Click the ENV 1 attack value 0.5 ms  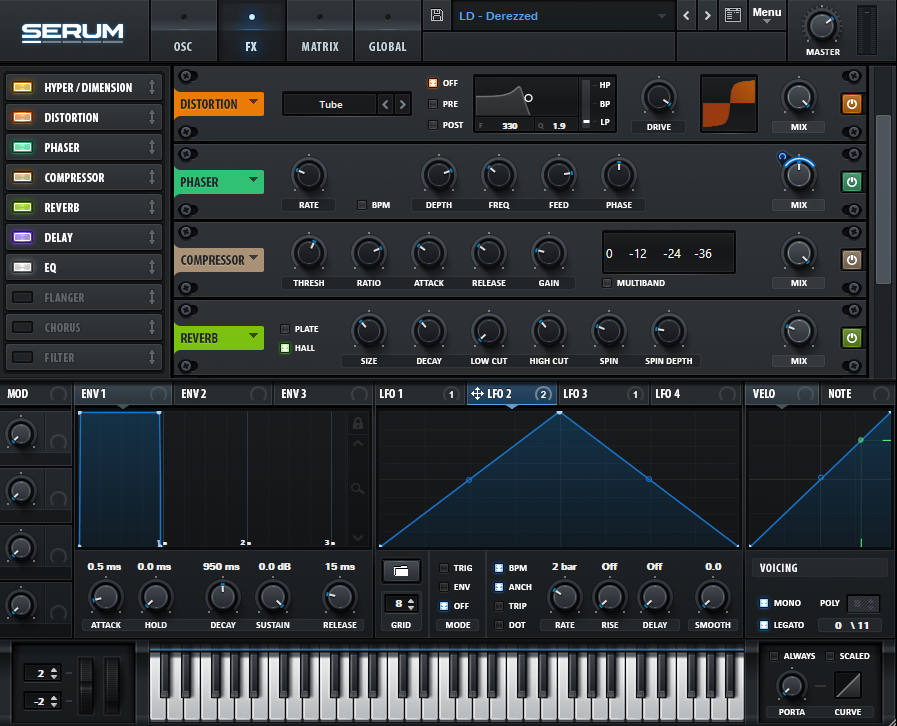click(x=104, y=566)
